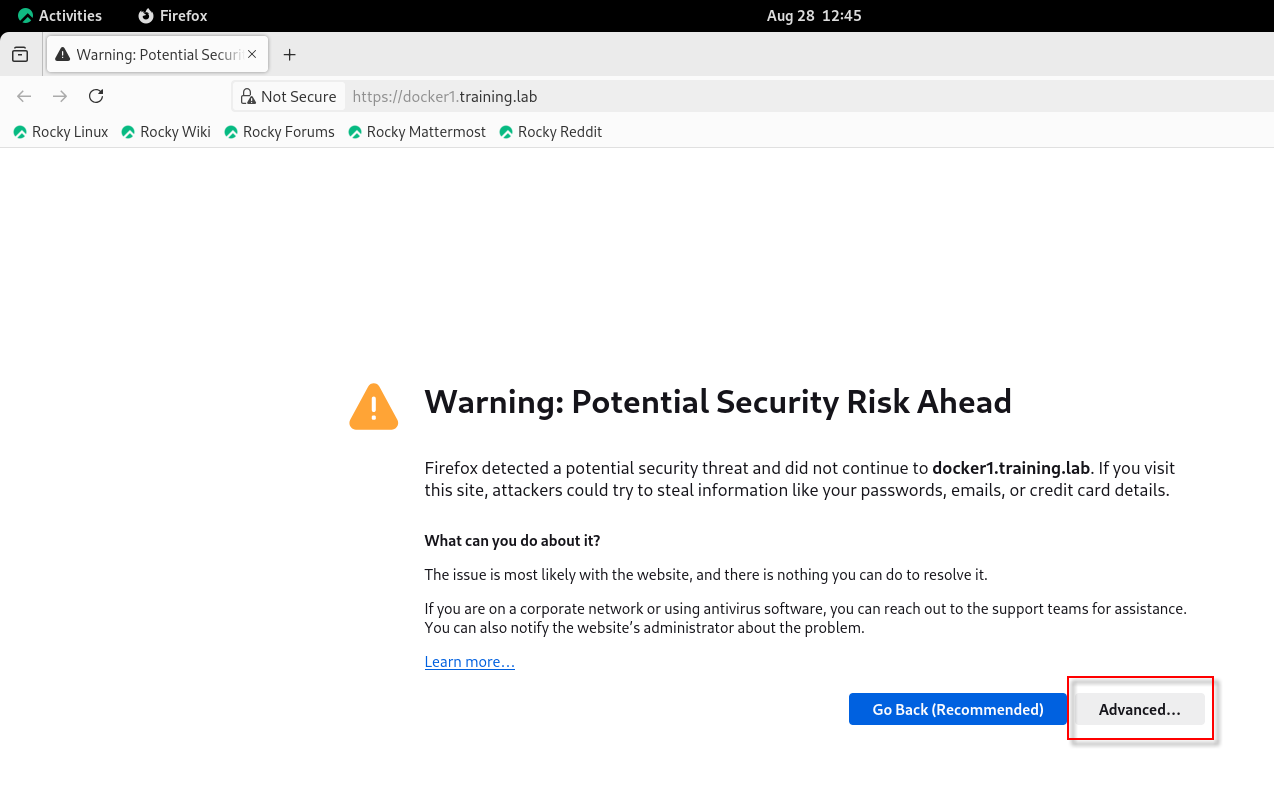This screenshot has width=1274, height=802.
Task: Click the Not Secure lock icon
Action: [x=248, y=97]
